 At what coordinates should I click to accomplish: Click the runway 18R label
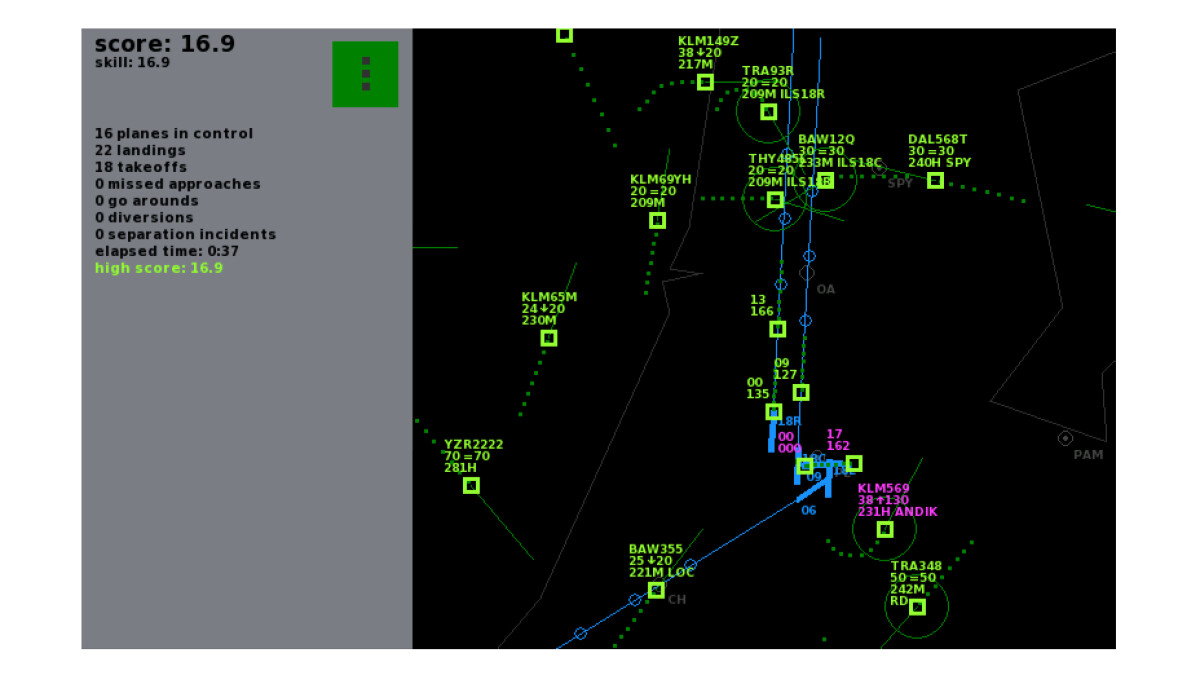pyautogui.click(x=788, y=422)
